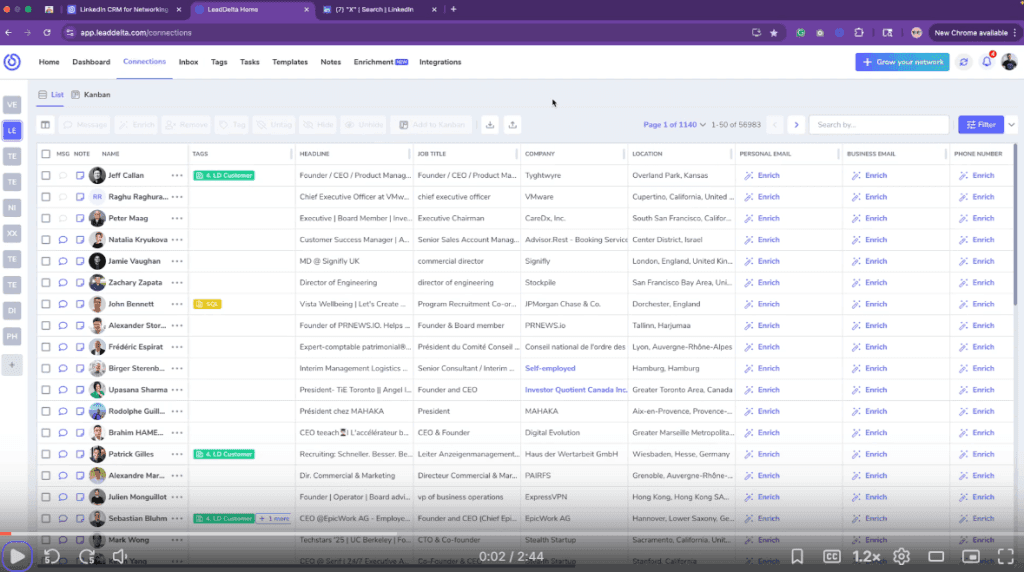Skip forward using forward-skip icon

point(86,556)
